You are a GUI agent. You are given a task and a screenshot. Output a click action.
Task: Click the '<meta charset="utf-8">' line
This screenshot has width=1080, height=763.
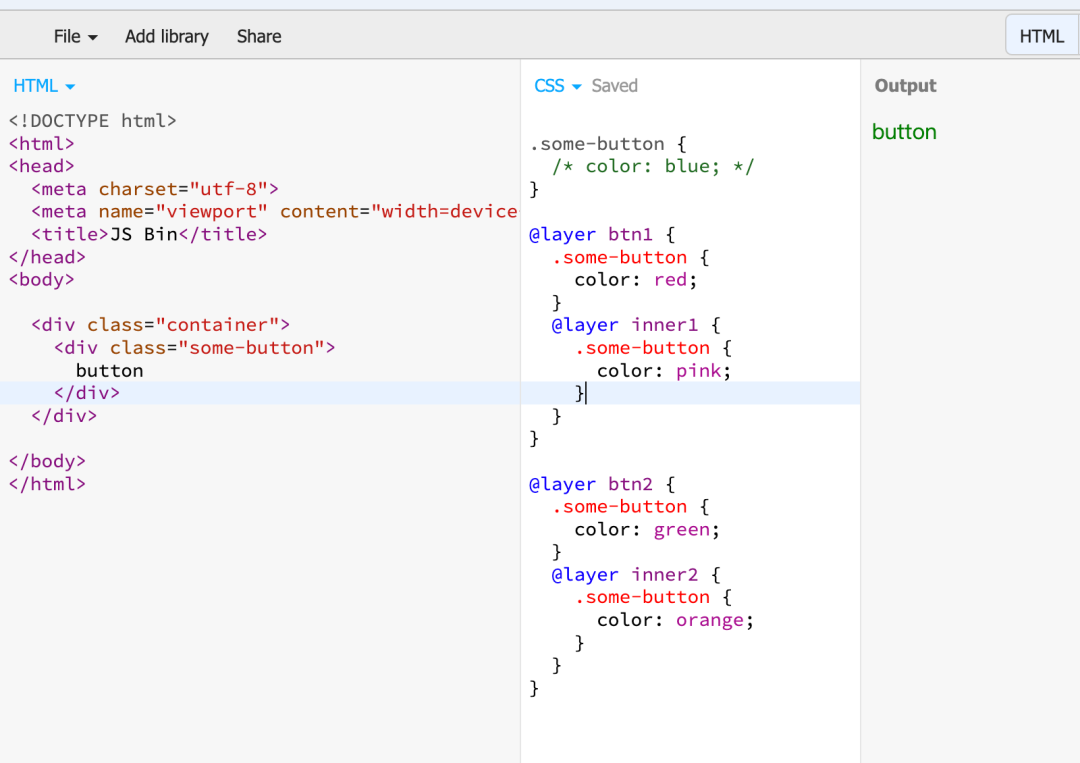pos(155,189)
